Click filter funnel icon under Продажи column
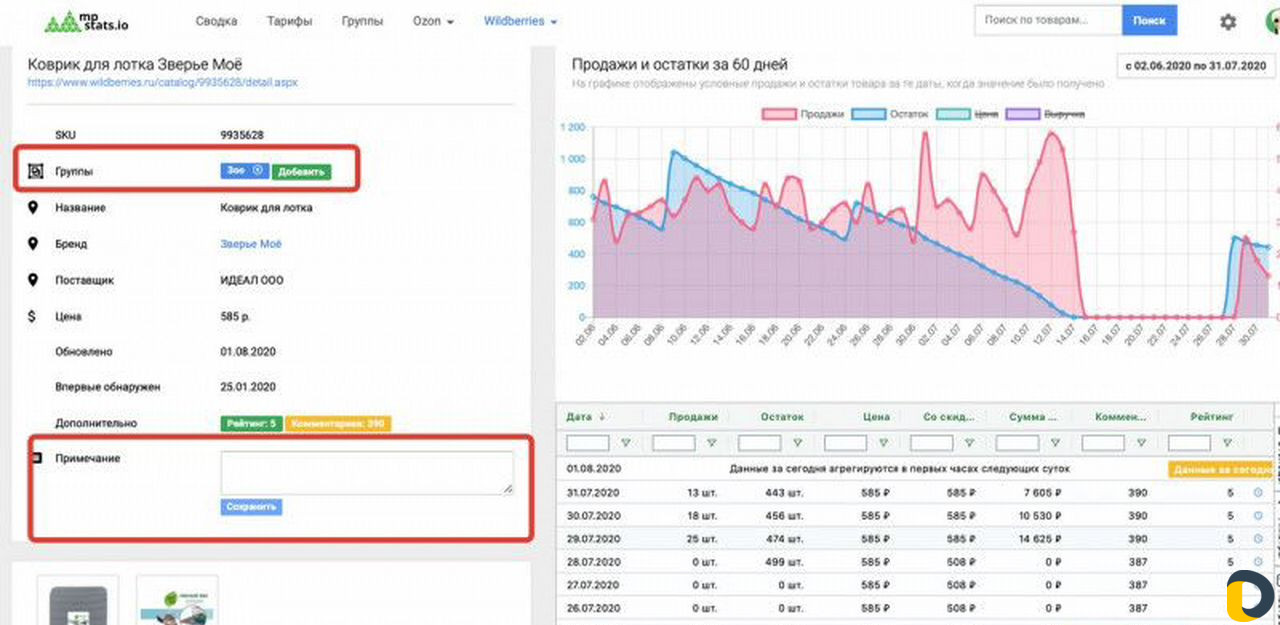Image resolution: width=1280 pixels, height=625 pixels. click(712, 443)
